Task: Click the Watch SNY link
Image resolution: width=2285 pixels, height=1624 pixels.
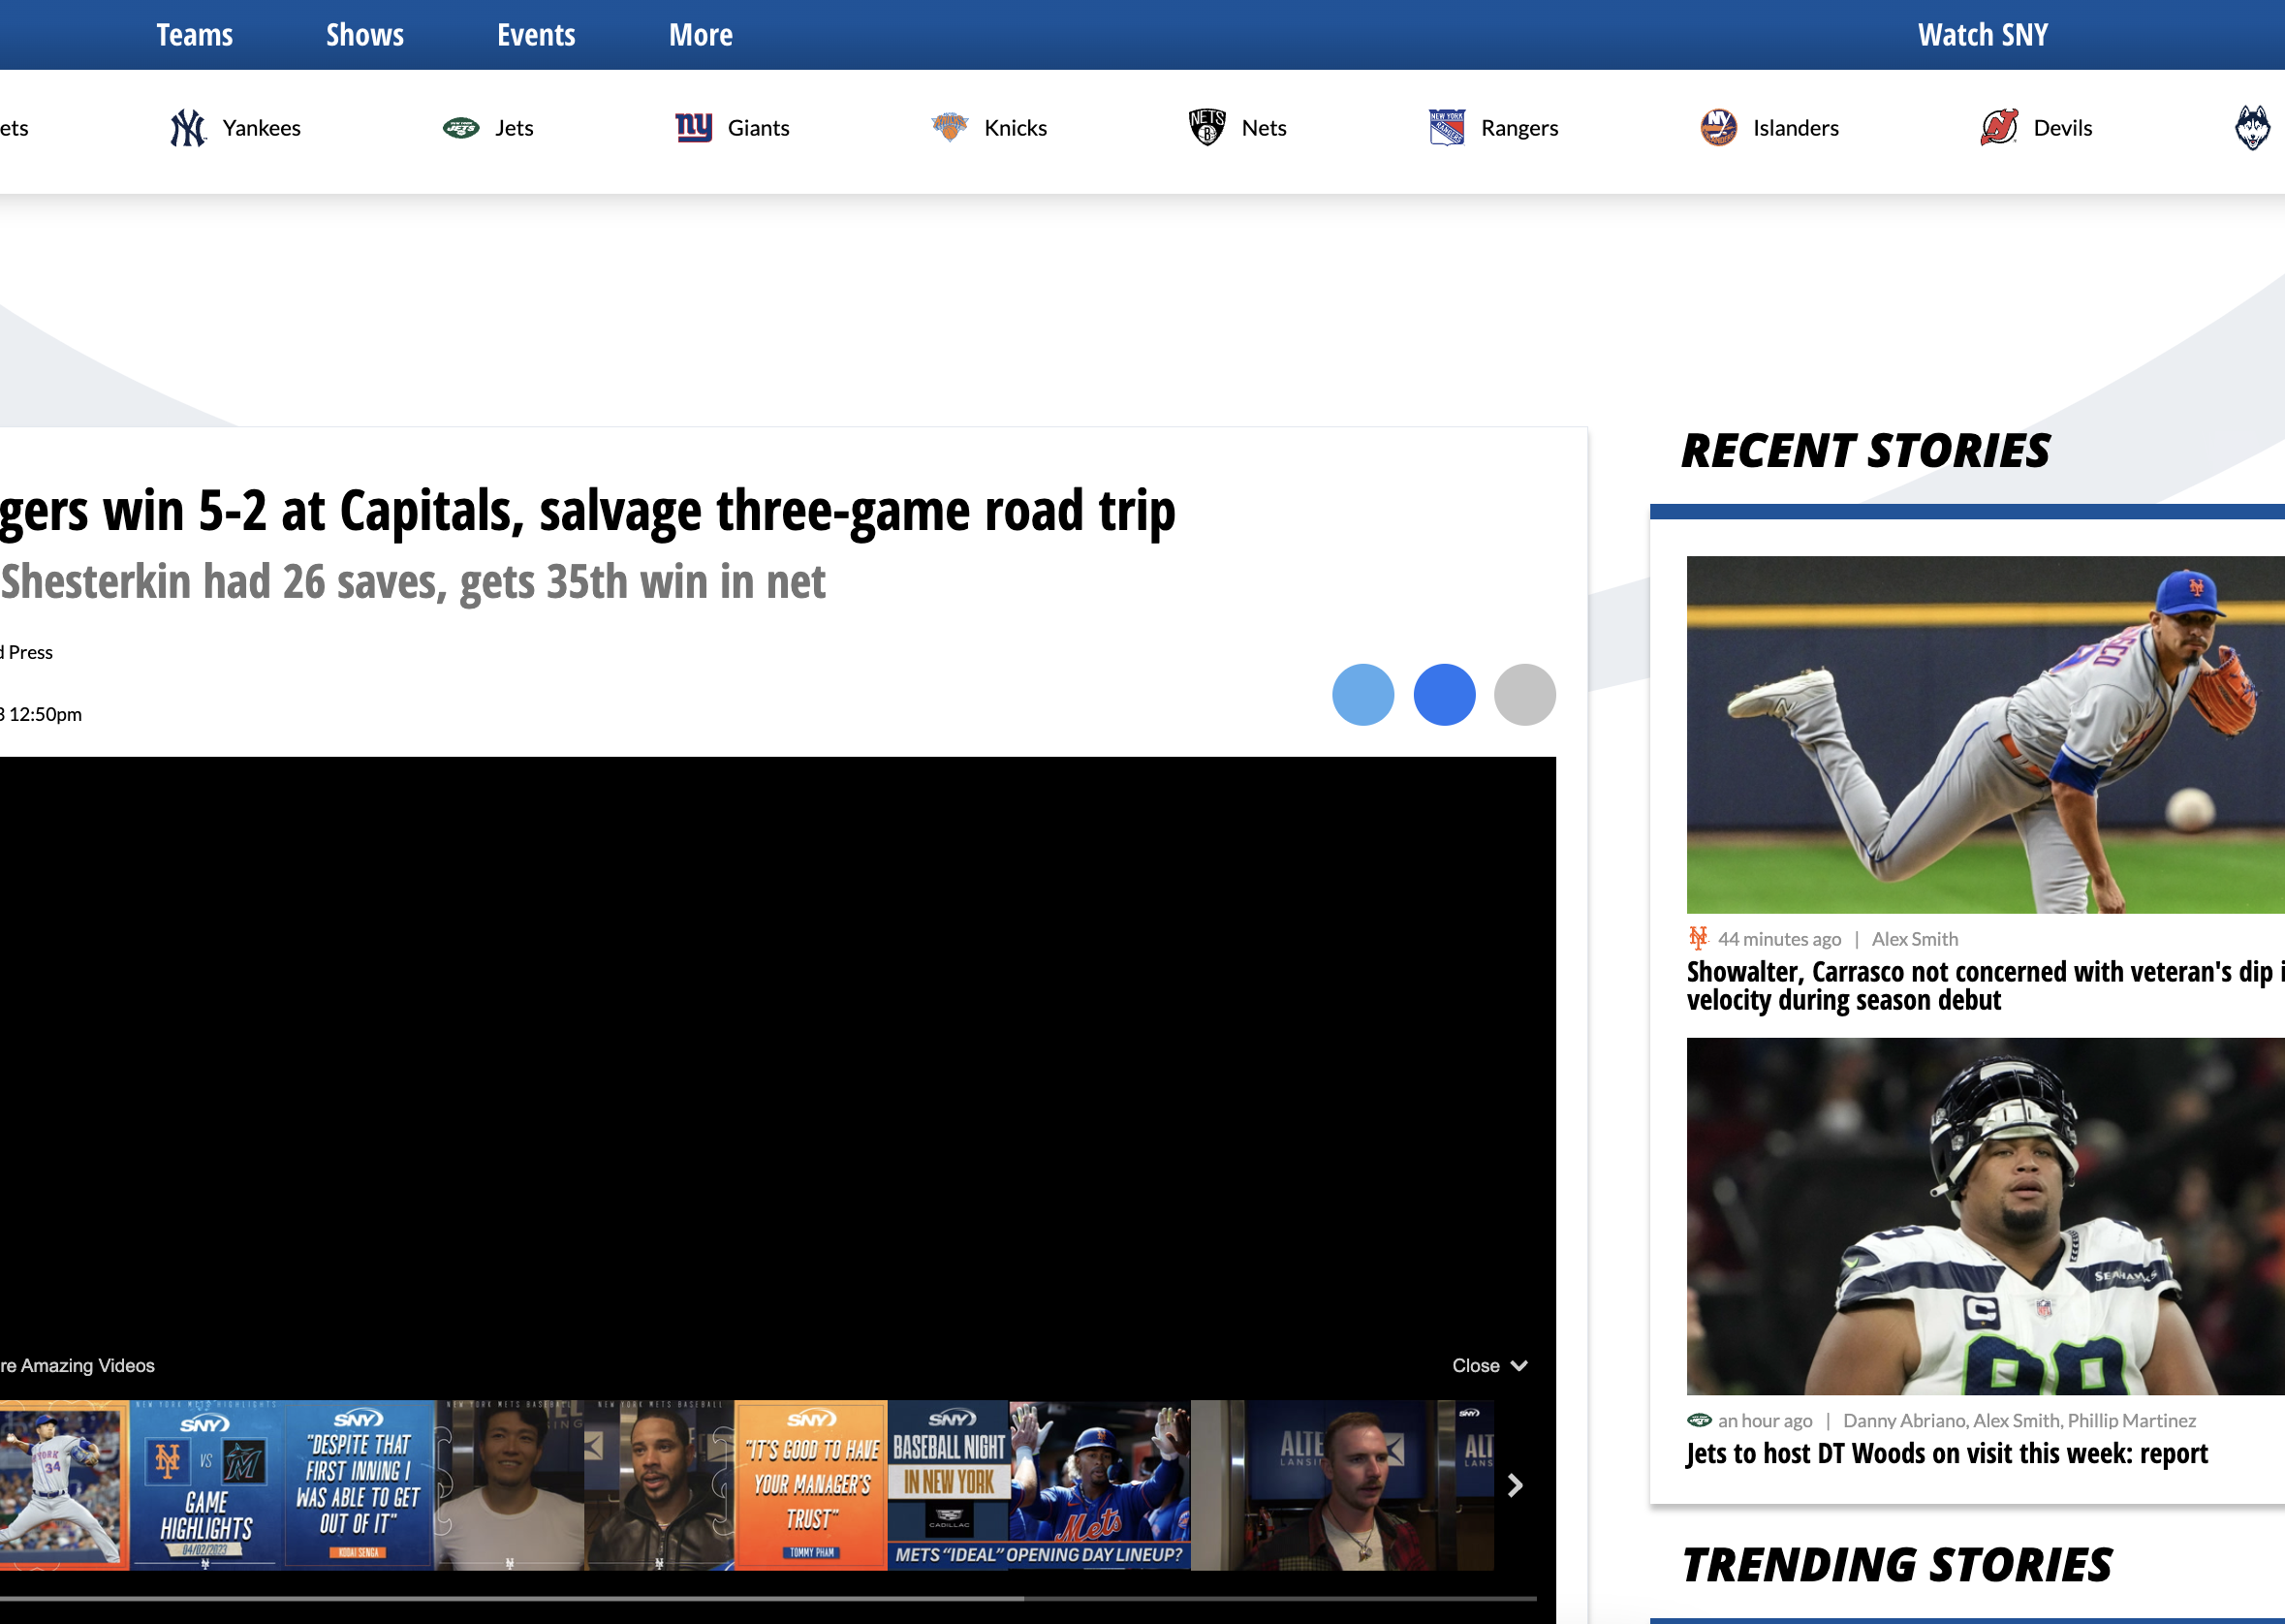Action: [x=1982, y=35]
